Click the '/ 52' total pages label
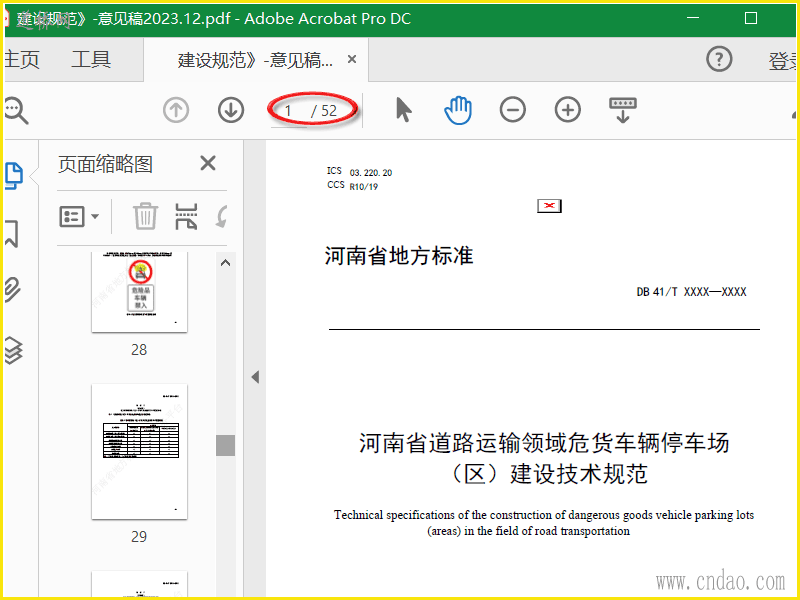The width and height of the screenshot is (800, 600). click(x=324, y=111)
